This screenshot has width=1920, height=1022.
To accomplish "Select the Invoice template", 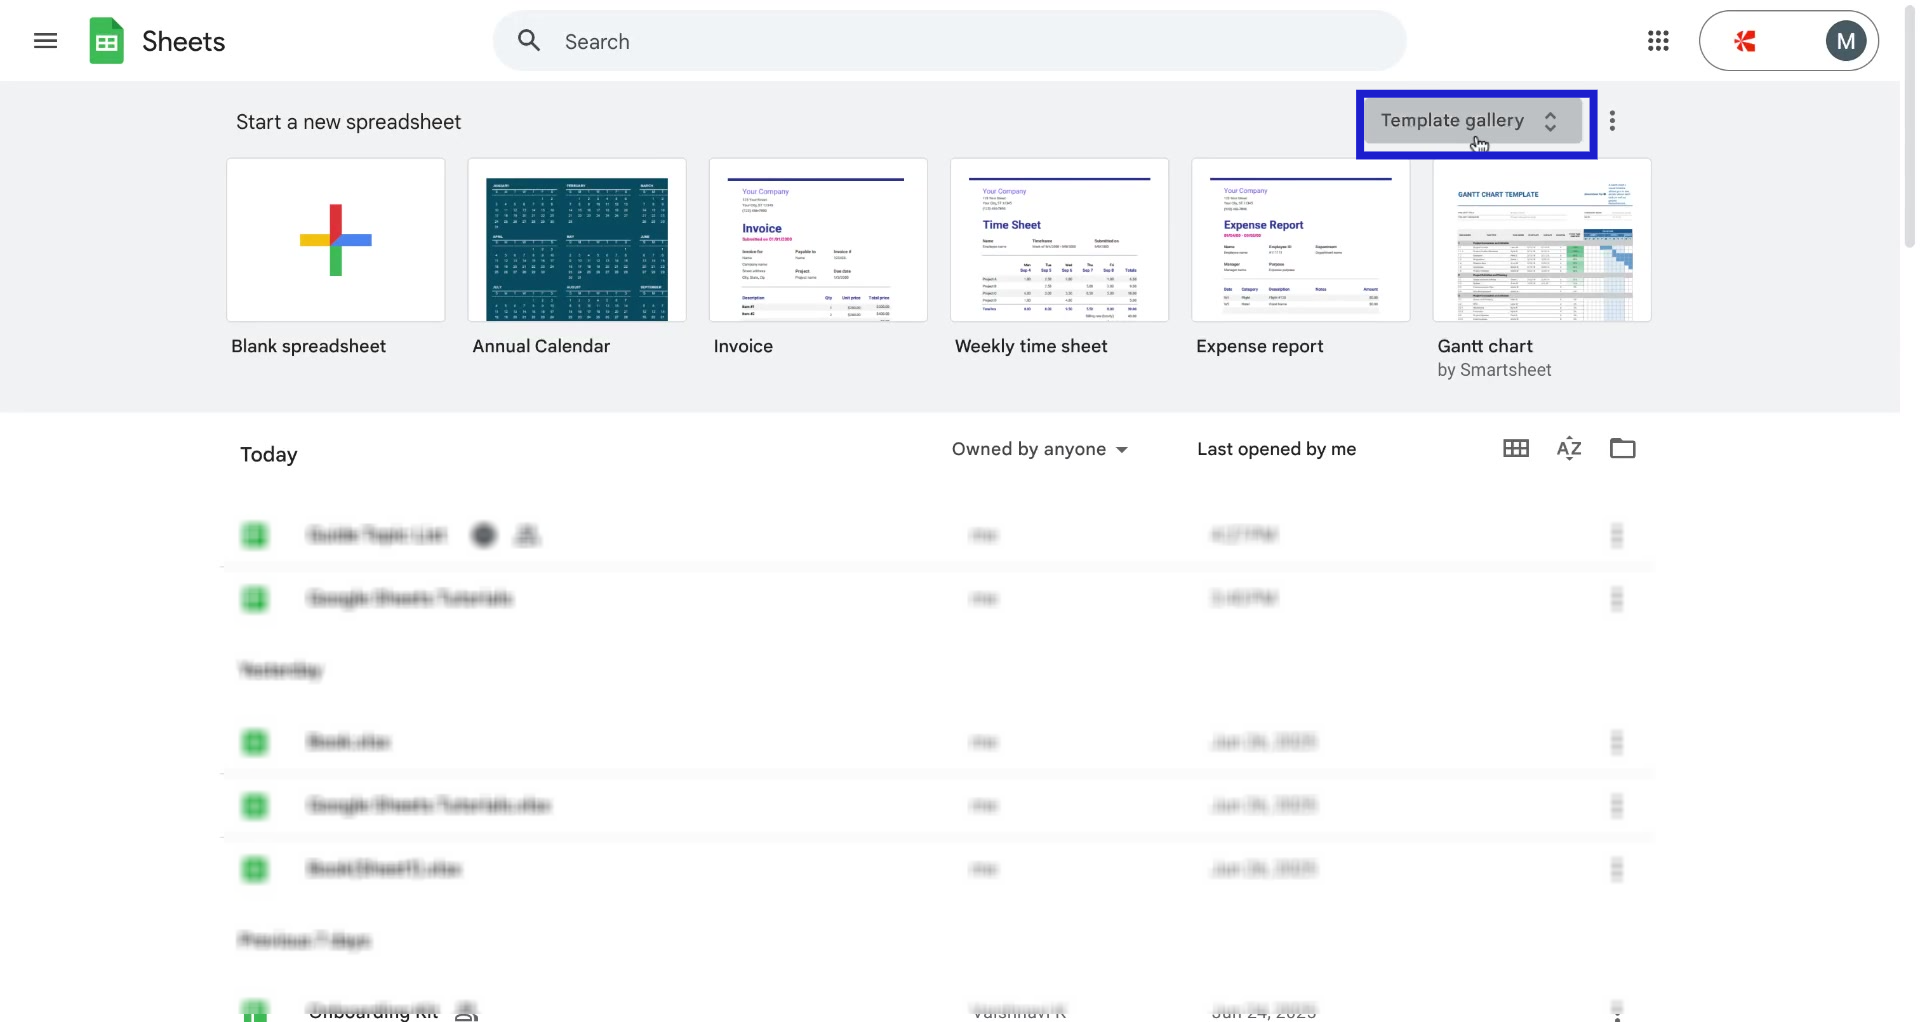I will click(817, 240).
